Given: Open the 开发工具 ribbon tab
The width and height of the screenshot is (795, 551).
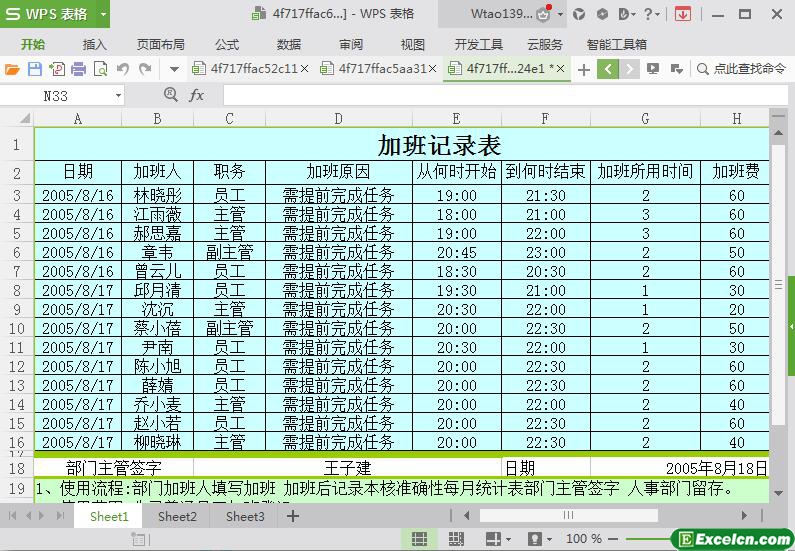Looking at the screenshot, I should tap(479, 45).
